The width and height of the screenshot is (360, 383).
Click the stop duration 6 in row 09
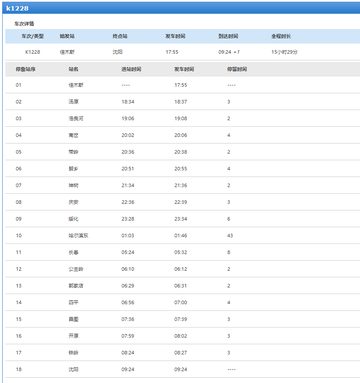[229, 219]
